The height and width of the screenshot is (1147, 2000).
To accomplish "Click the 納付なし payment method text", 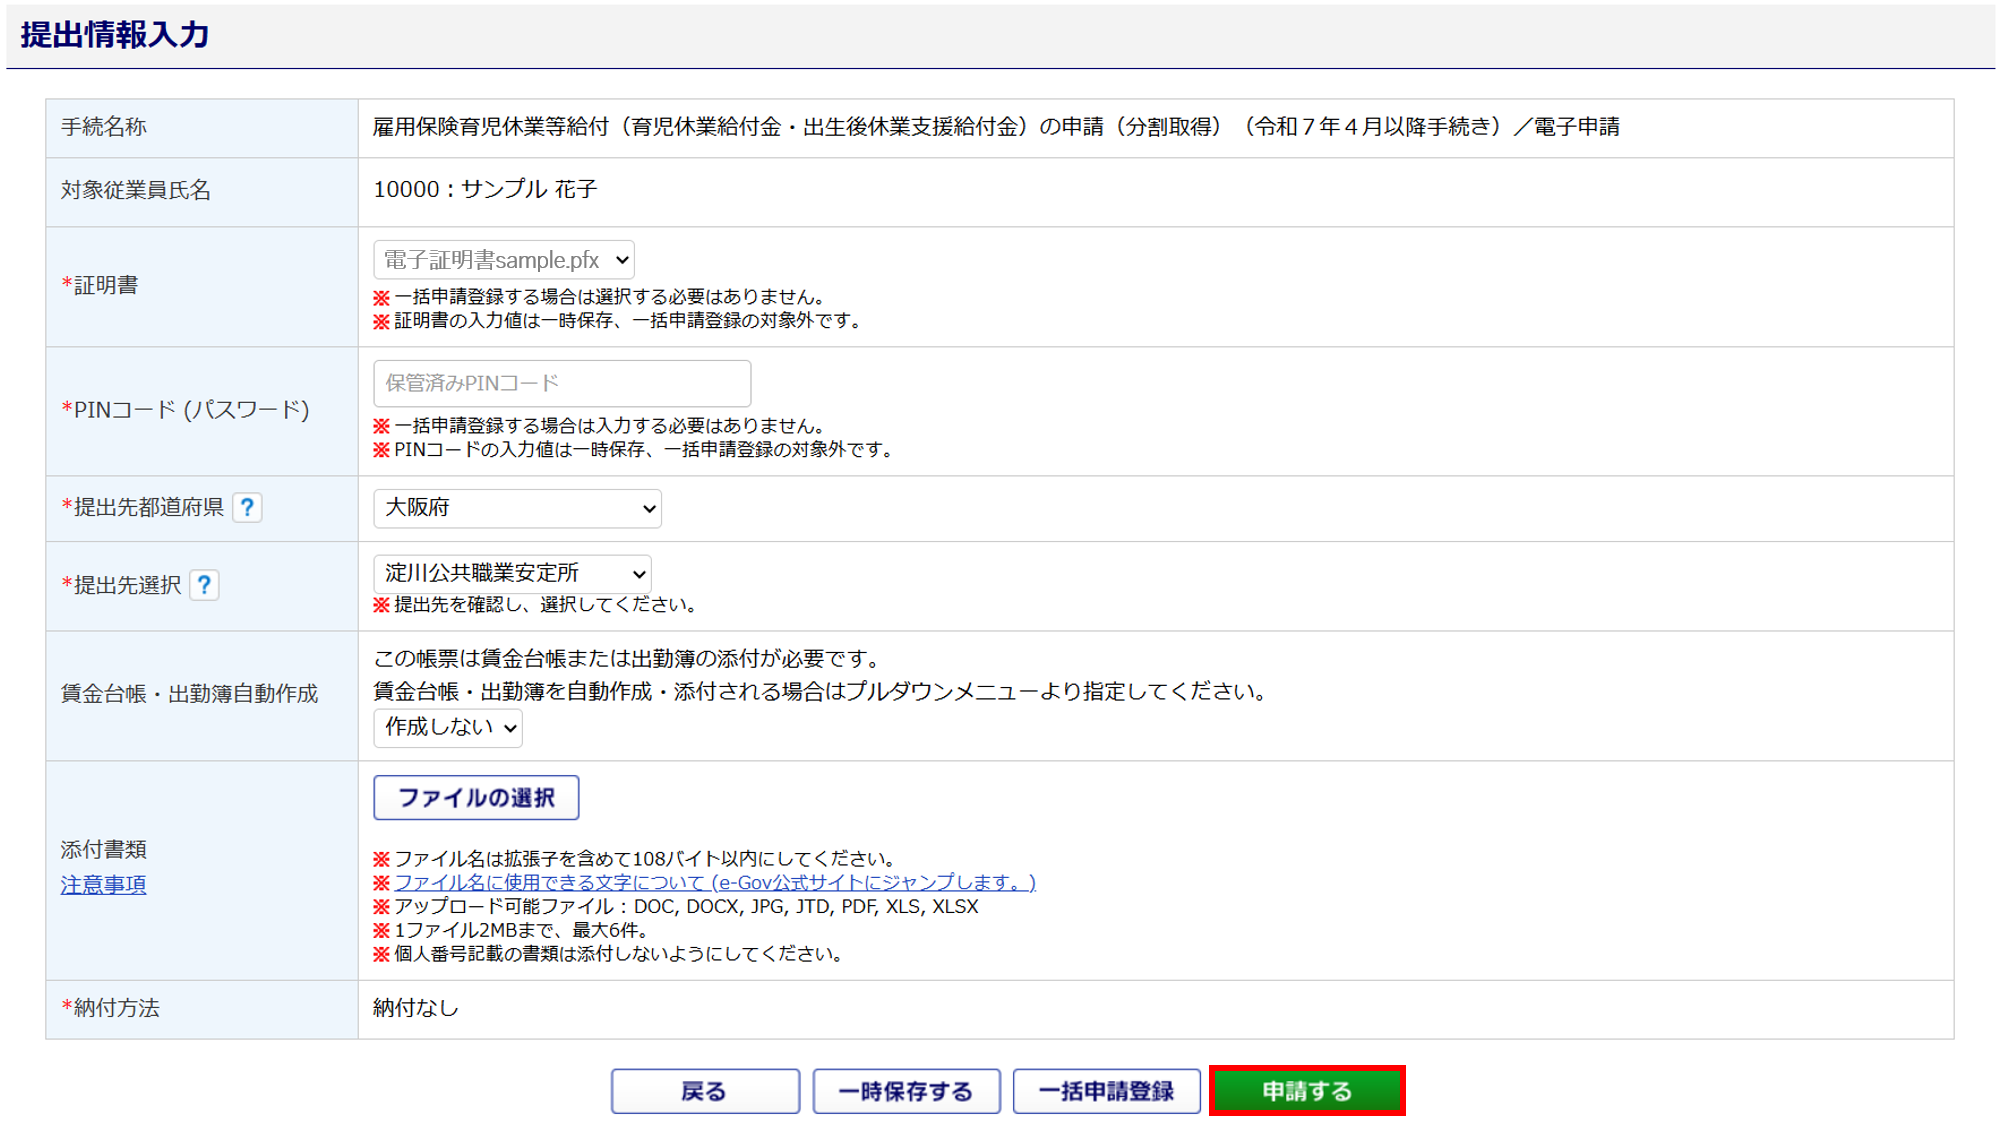I will [x=415, y=1008].
